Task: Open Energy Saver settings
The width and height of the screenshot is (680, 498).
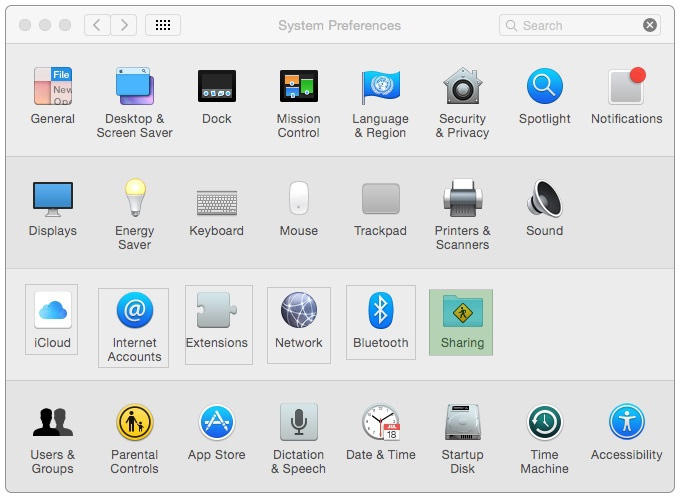Action: tap(134, 214)
